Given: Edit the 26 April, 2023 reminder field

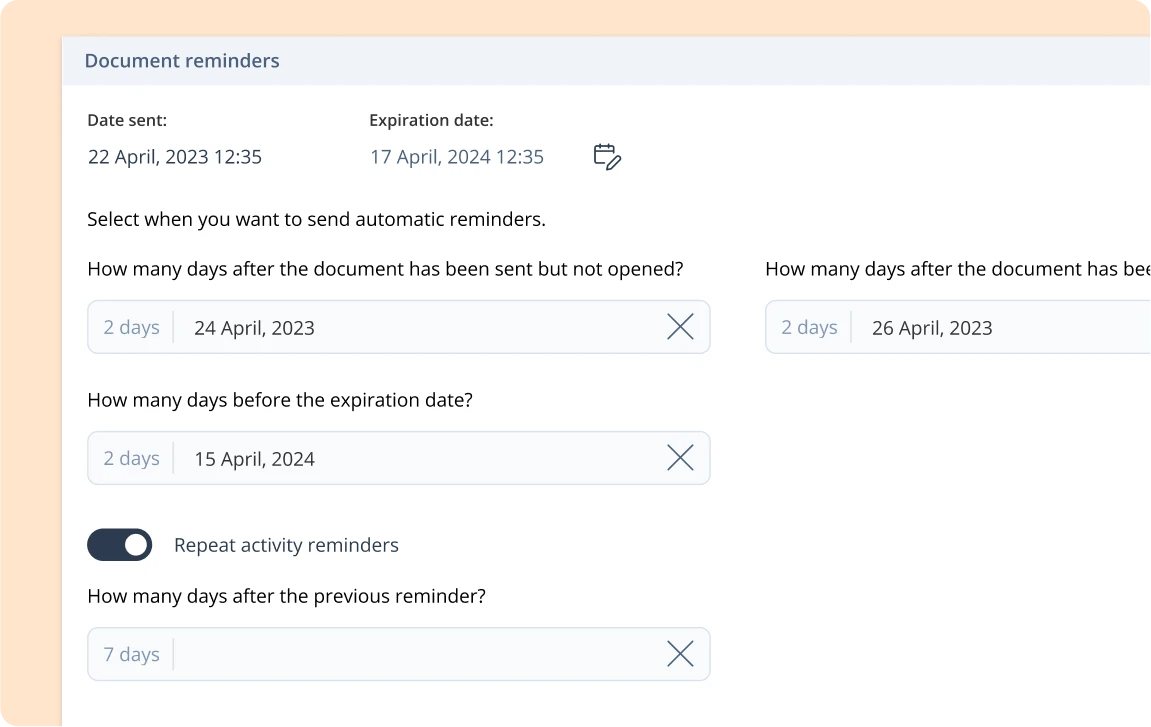Looking at the screenshot, I should 958,327.
